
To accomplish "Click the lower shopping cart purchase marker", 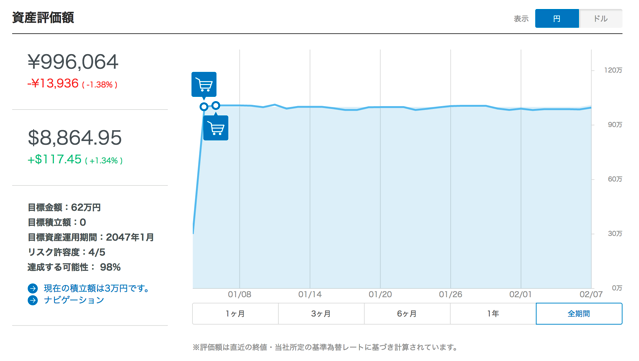I will [x=216, y=128].
